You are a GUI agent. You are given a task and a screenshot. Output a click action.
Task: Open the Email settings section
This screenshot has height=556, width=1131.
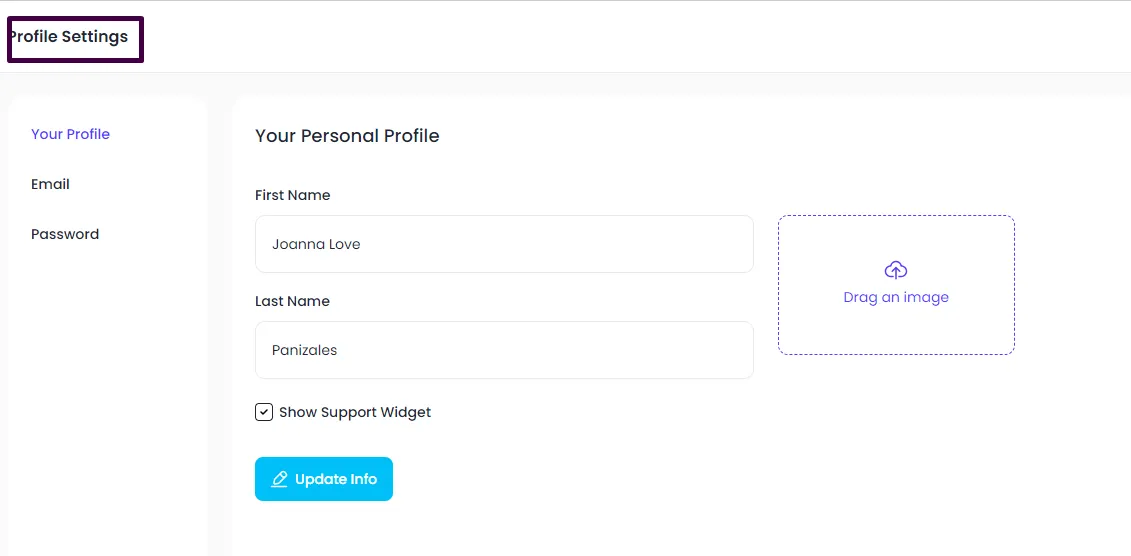[50, 185]
